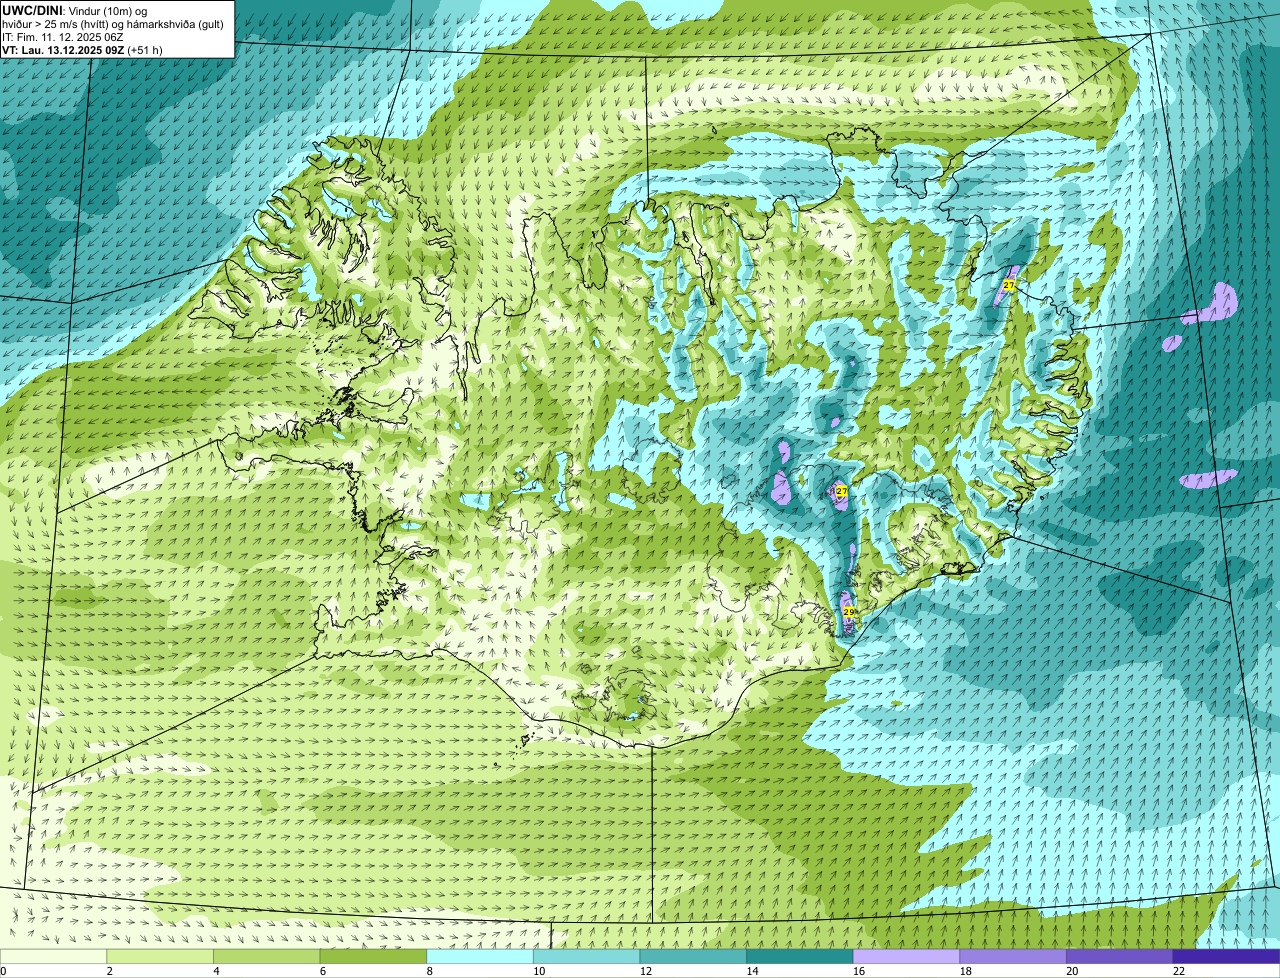Select the dark teal 14–16 m/s legend swatch
Image resolution: width=1280 pixels, height=978 pixels.
800,956
